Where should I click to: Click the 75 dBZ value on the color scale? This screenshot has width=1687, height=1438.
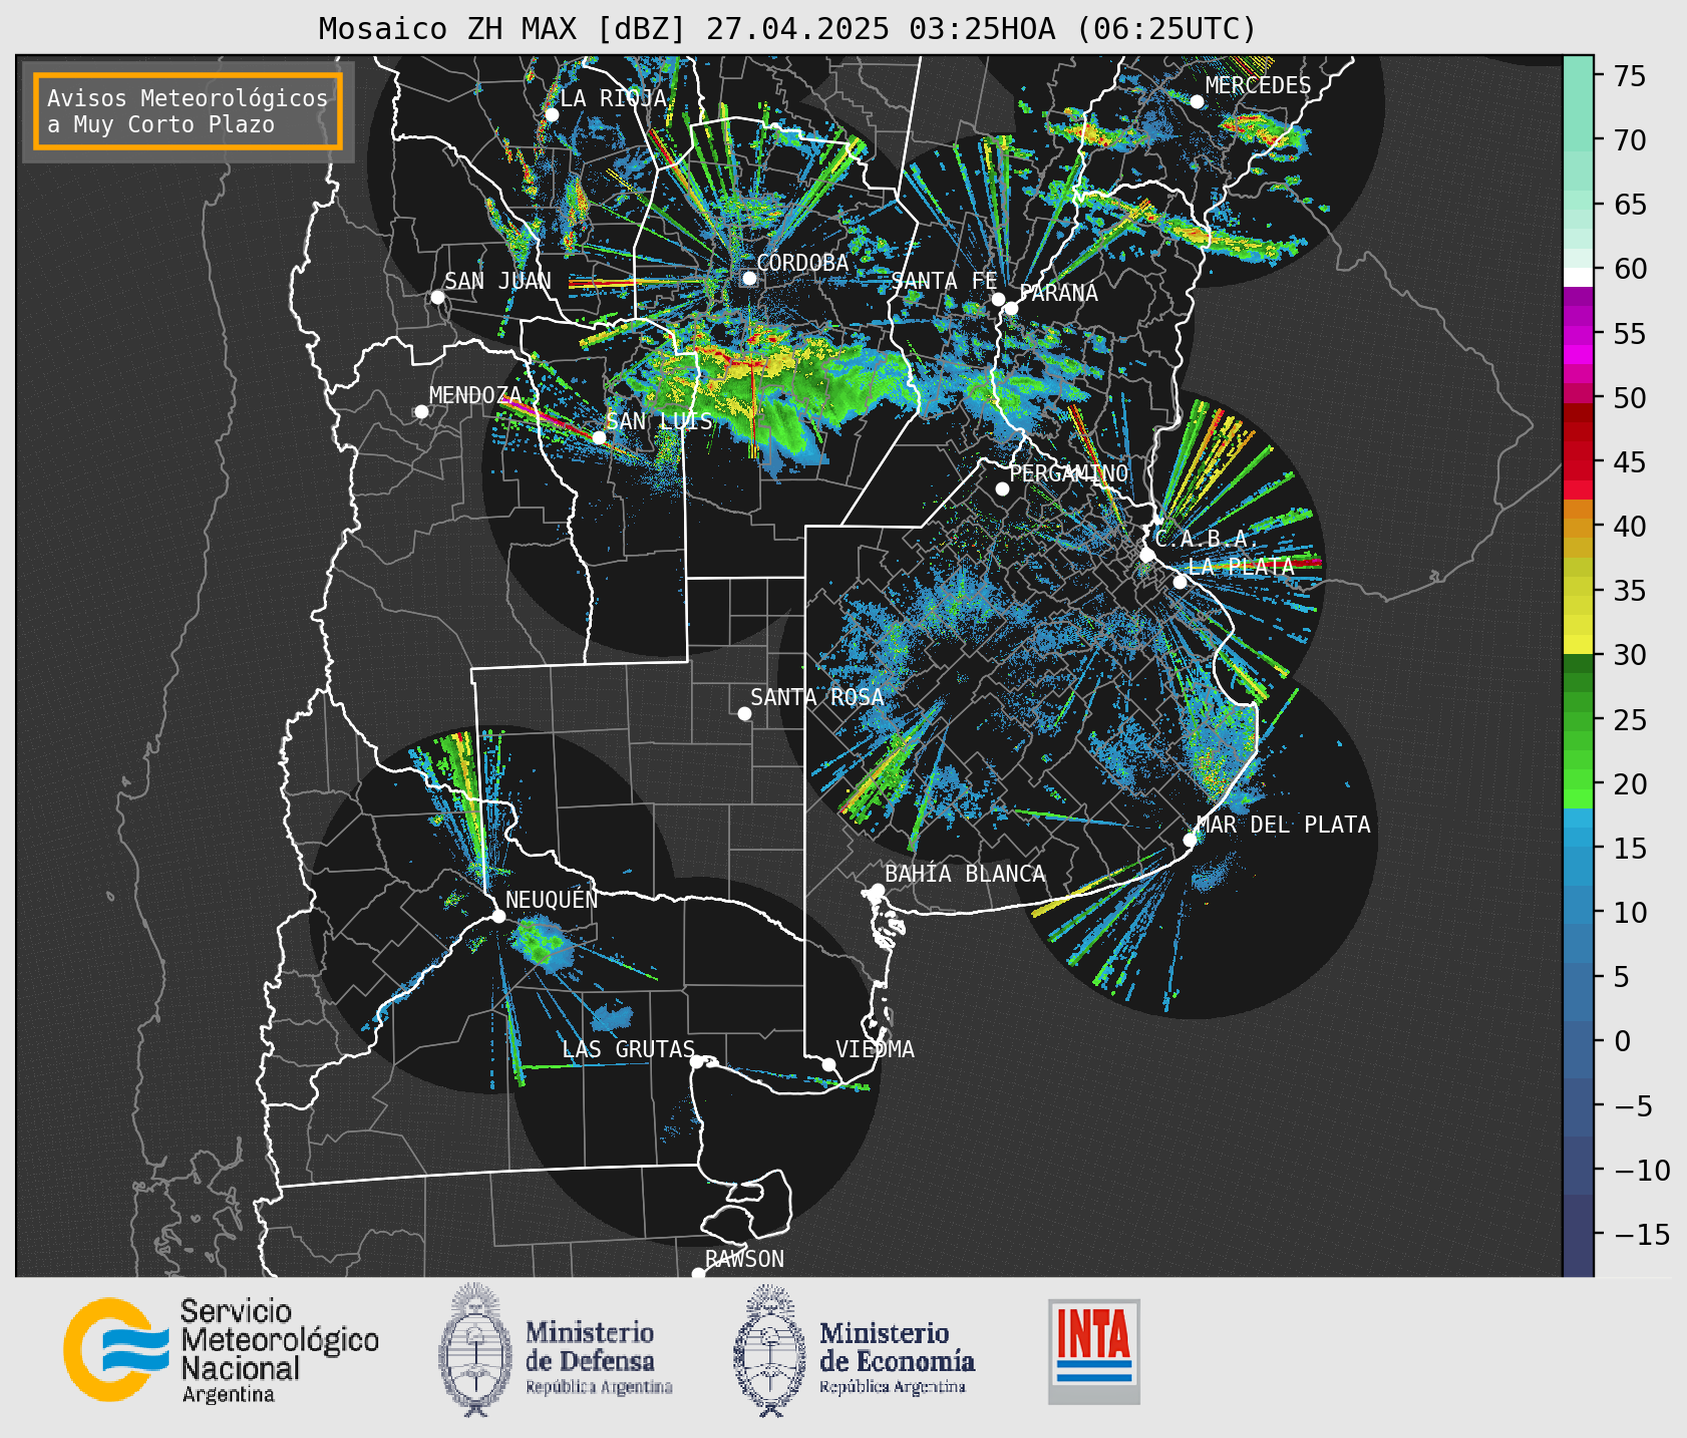click(1628, 76)
